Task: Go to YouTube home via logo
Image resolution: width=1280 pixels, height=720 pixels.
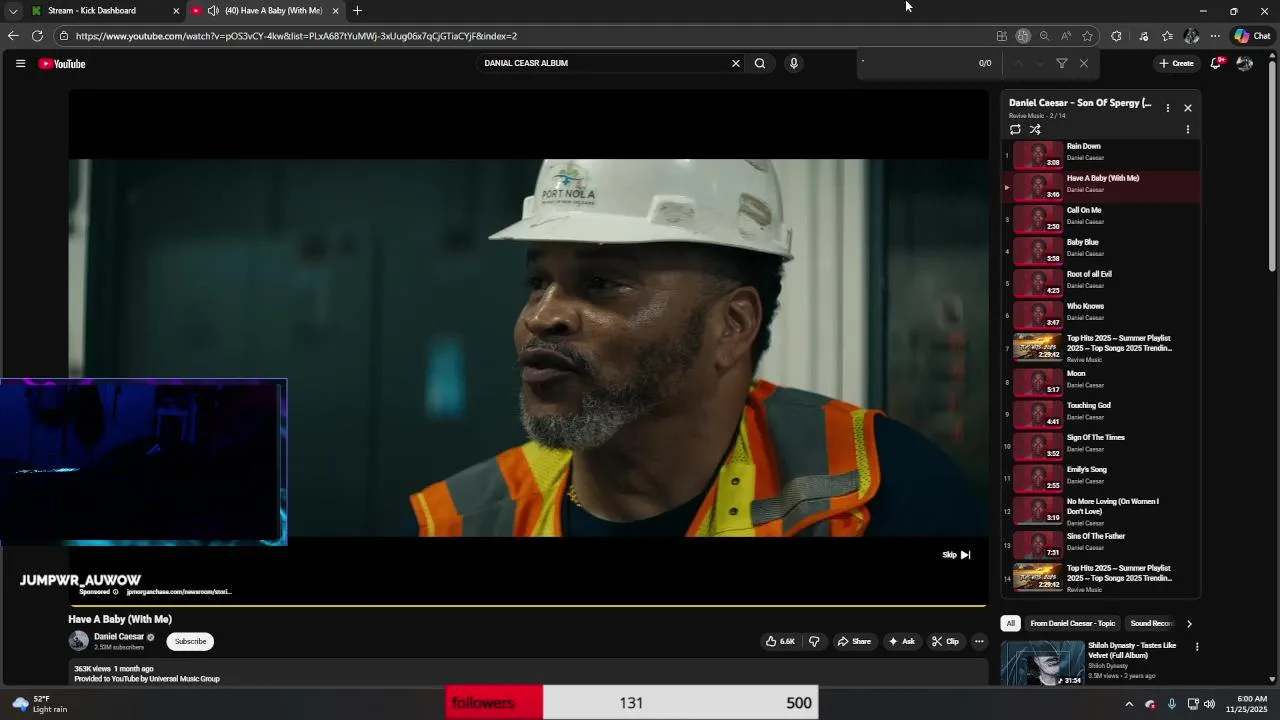Action: click(x=62, y=64)
